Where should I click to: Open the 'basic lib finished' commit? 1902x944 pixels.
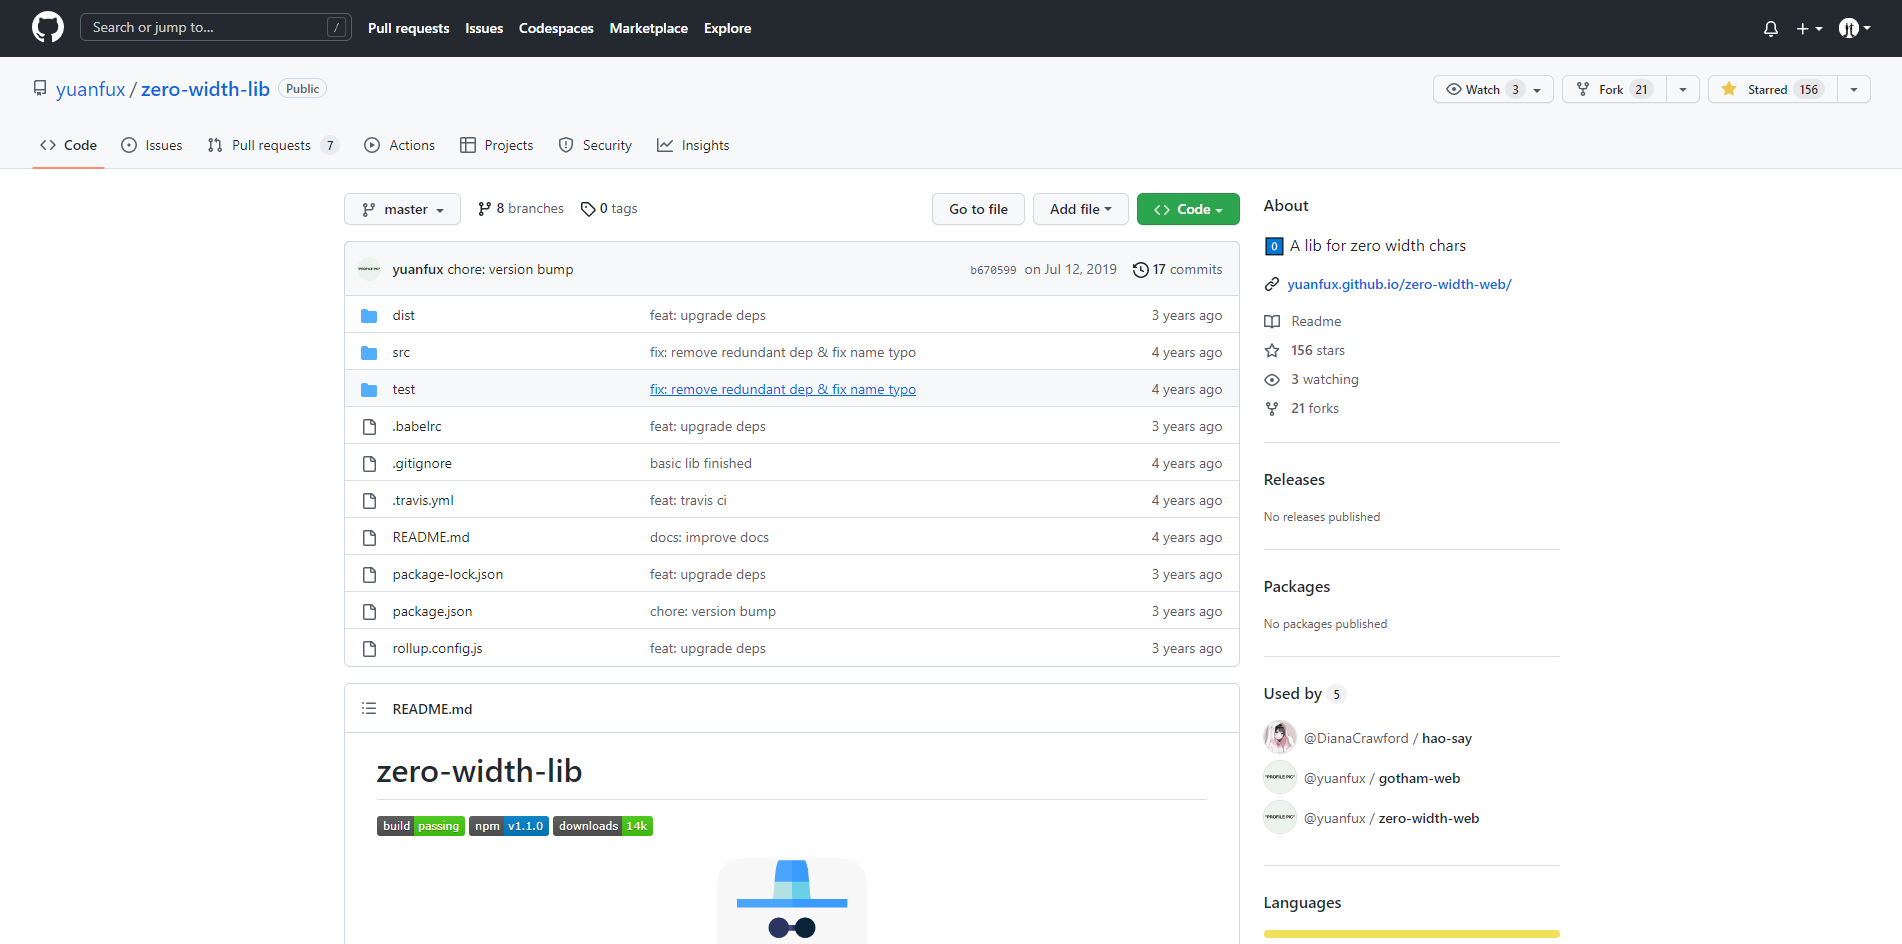(x=701, y=463)
